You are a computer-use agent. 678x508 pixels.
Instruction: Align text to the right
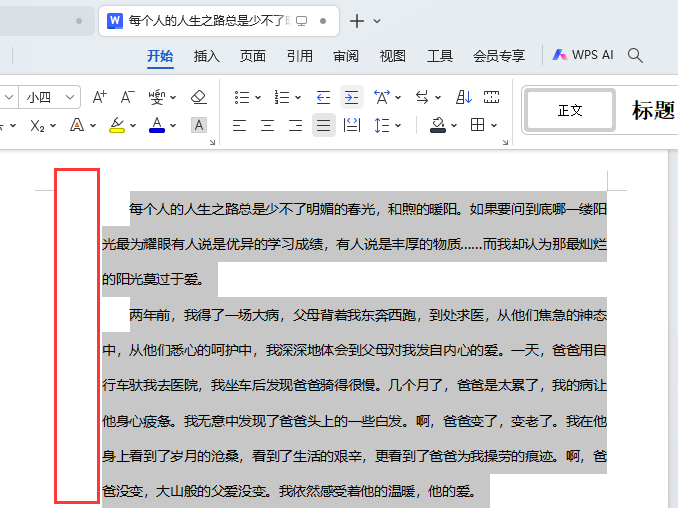click(295, 125)
